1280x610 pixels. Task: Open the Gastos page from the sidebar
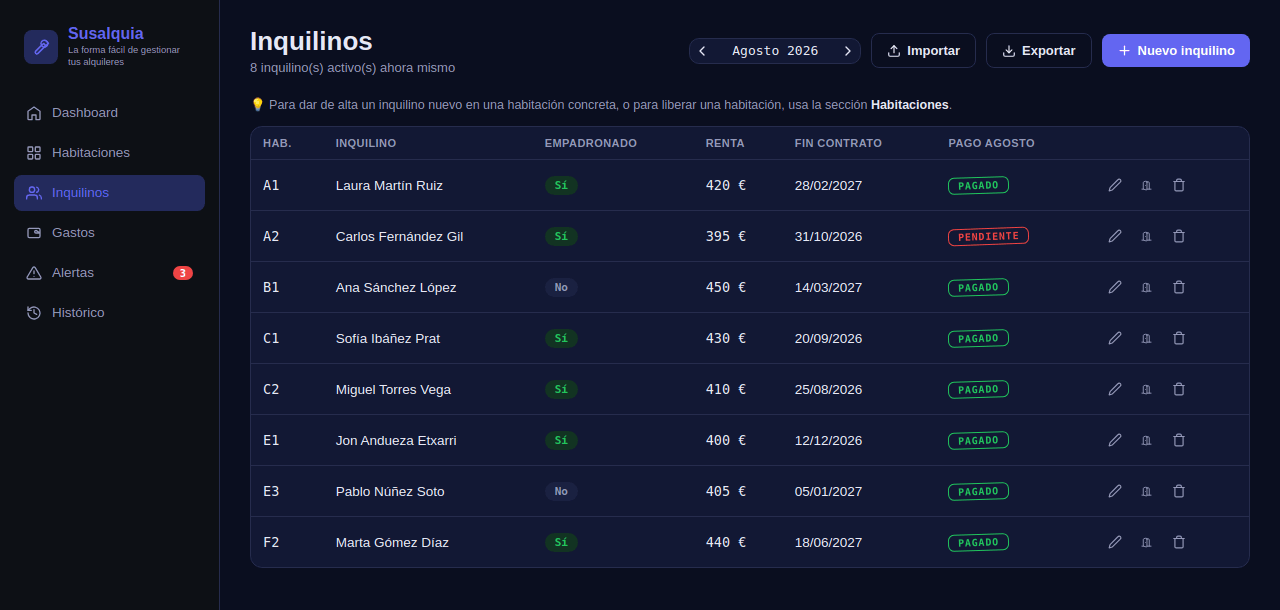[x=109, y=233]
